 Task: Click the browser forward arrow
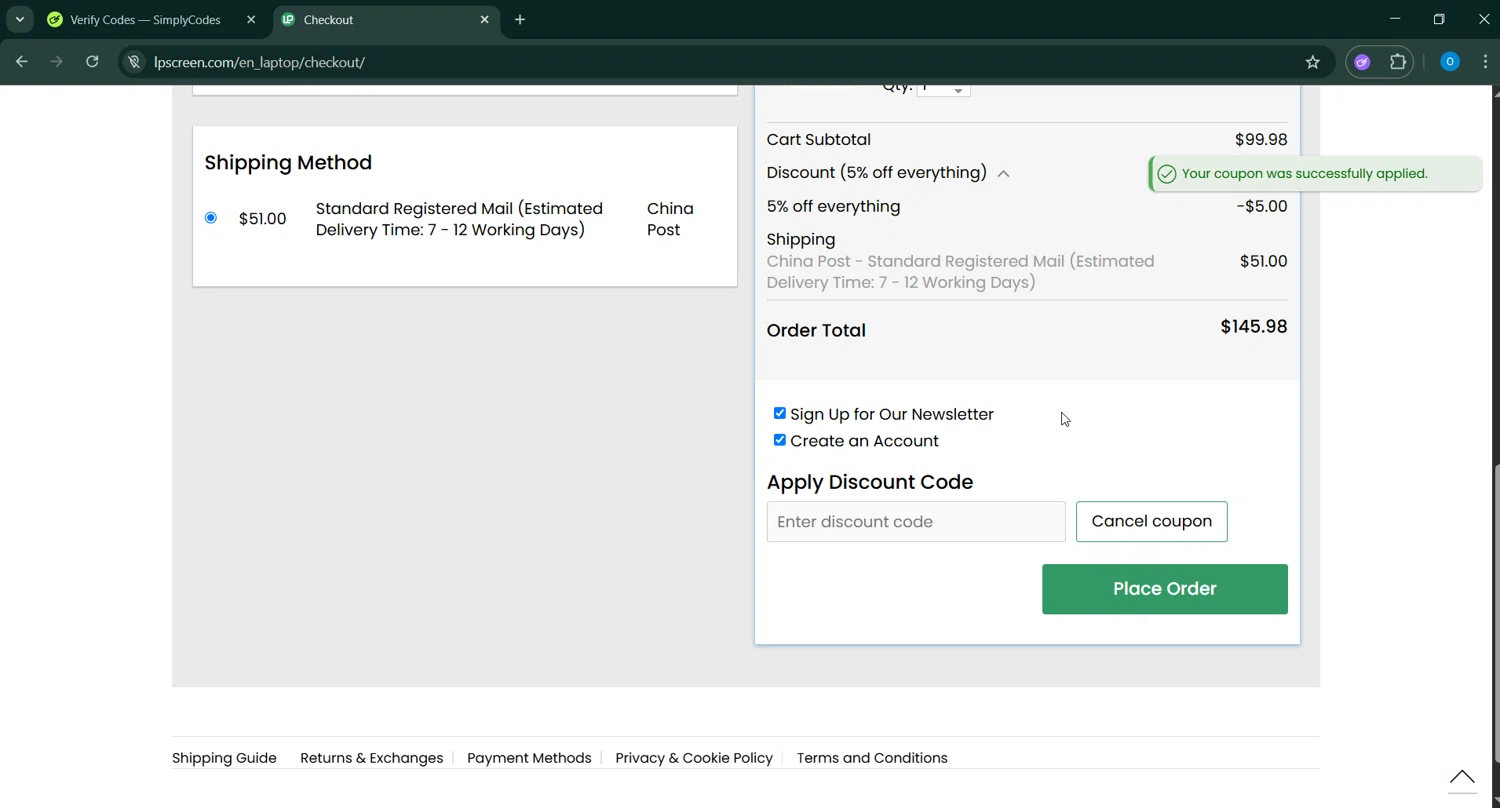[x=57, y=62]
